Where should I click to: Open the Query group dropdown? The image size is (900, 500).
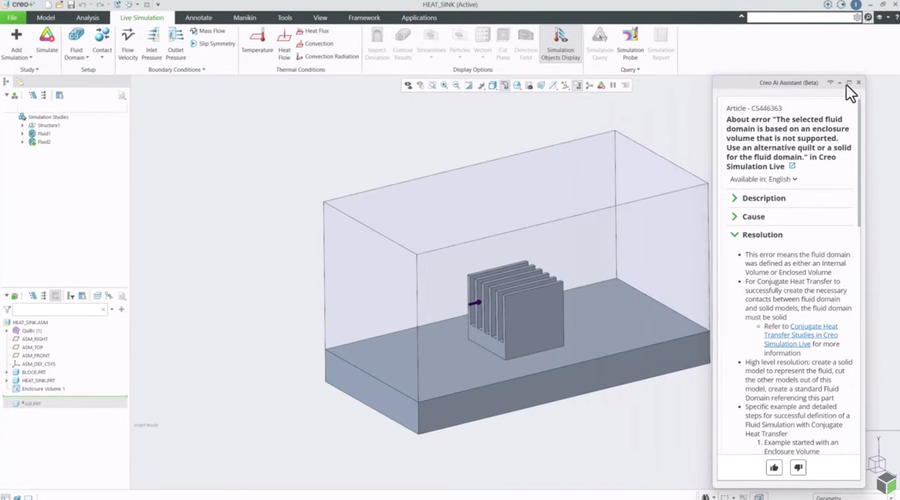[630, 69]
